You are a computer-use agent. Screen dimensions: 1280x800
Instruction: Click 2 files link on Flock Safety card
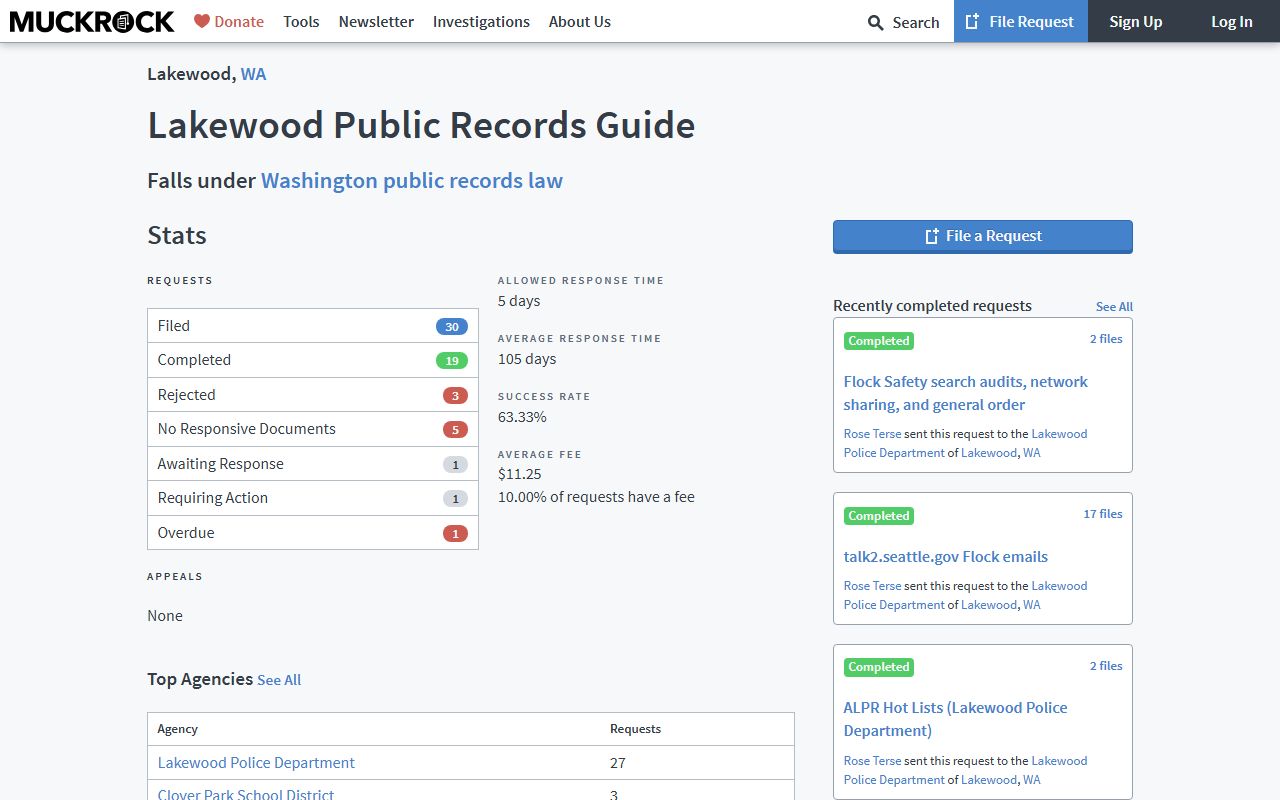coord(1106,339)
